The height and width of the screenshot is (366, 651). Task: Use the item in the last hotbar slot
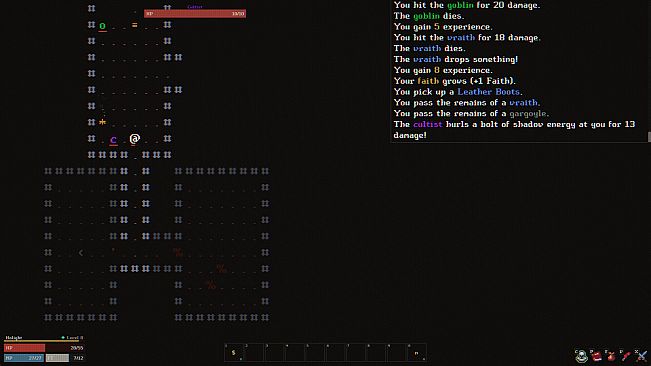pos(417,353)
